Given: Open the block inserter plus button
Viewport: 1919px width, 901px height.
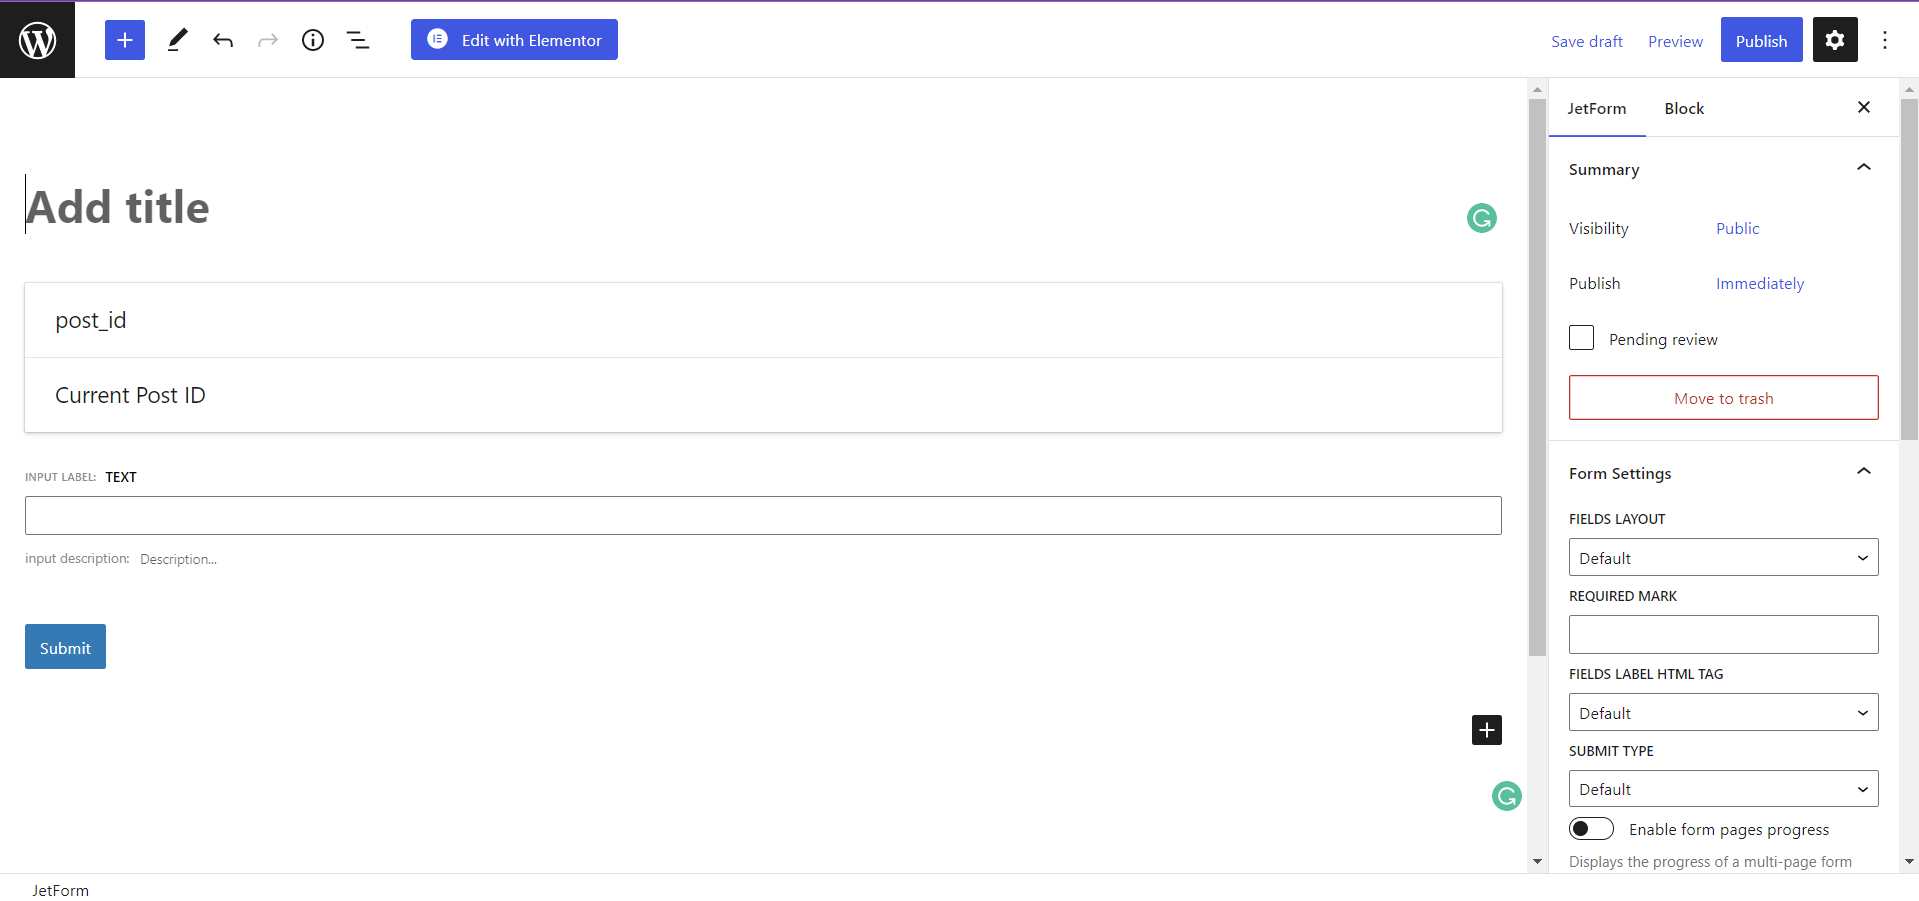Looking at the screenshot, I should [x=125, y=40].
